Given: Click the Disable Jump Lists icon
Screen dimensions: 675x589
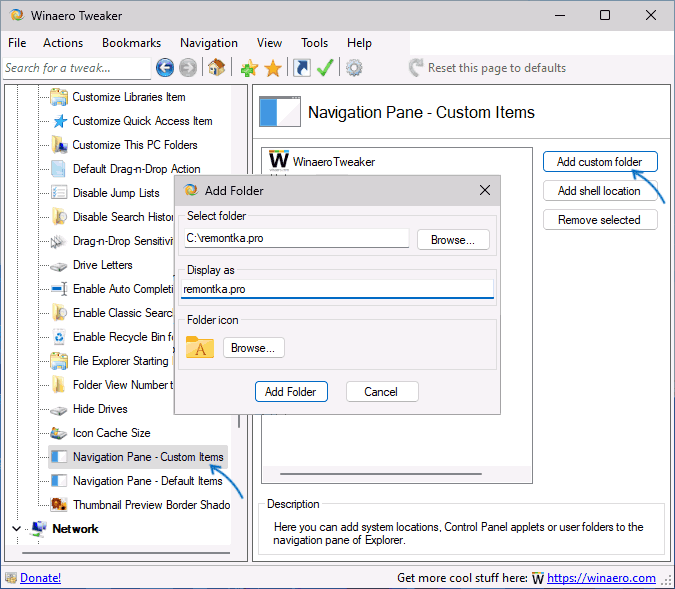Looking at the screenshot, I should tap(59, 192).
